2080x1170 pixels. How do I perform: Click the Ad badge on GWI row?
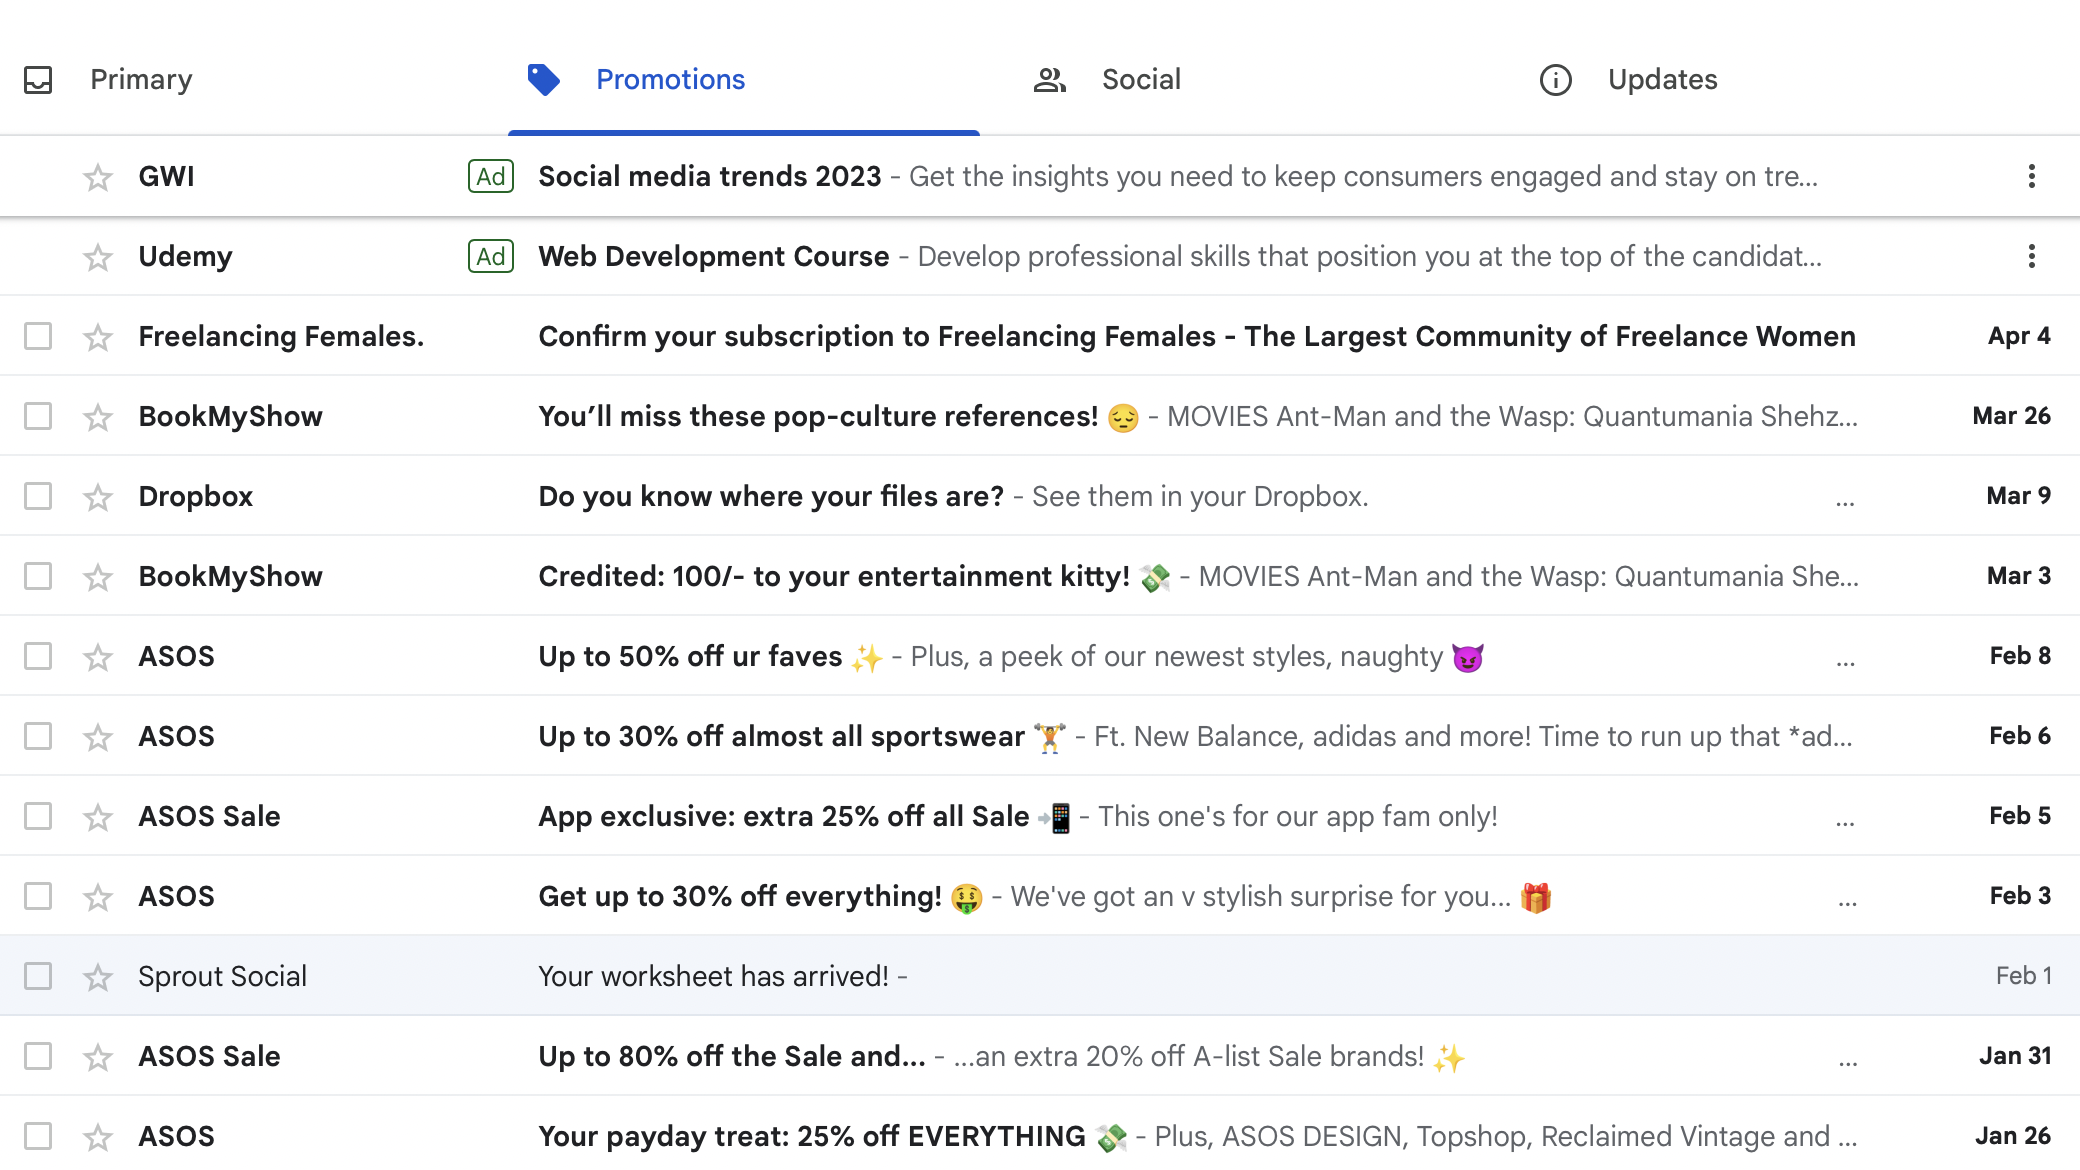491,176
